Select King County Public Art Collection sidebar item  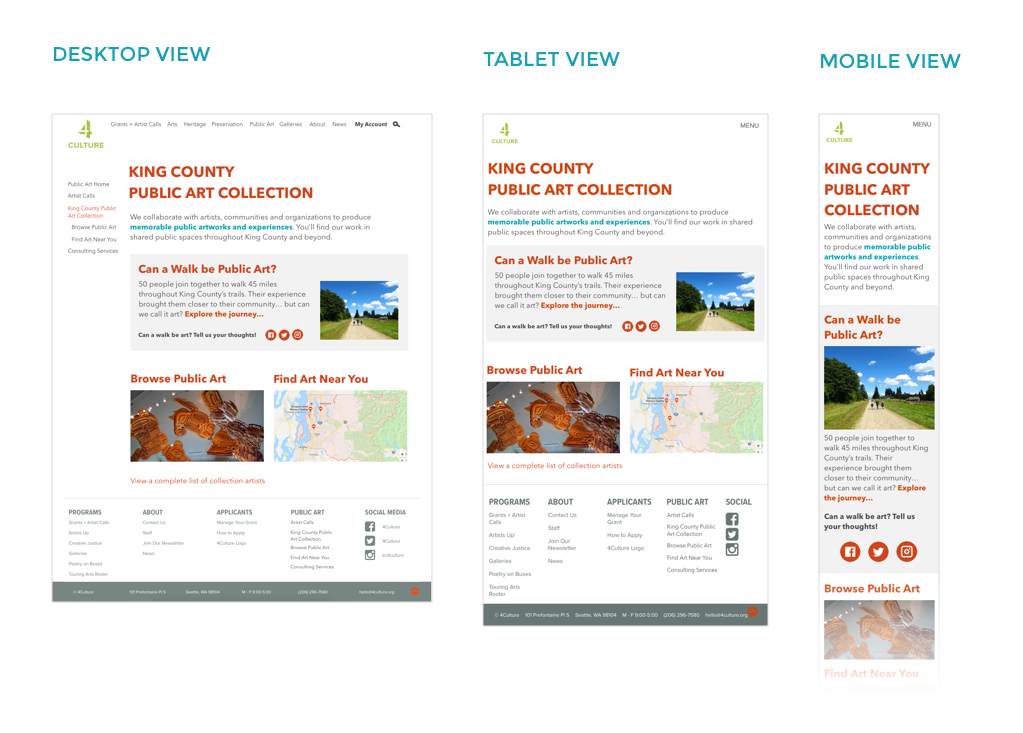92,212
